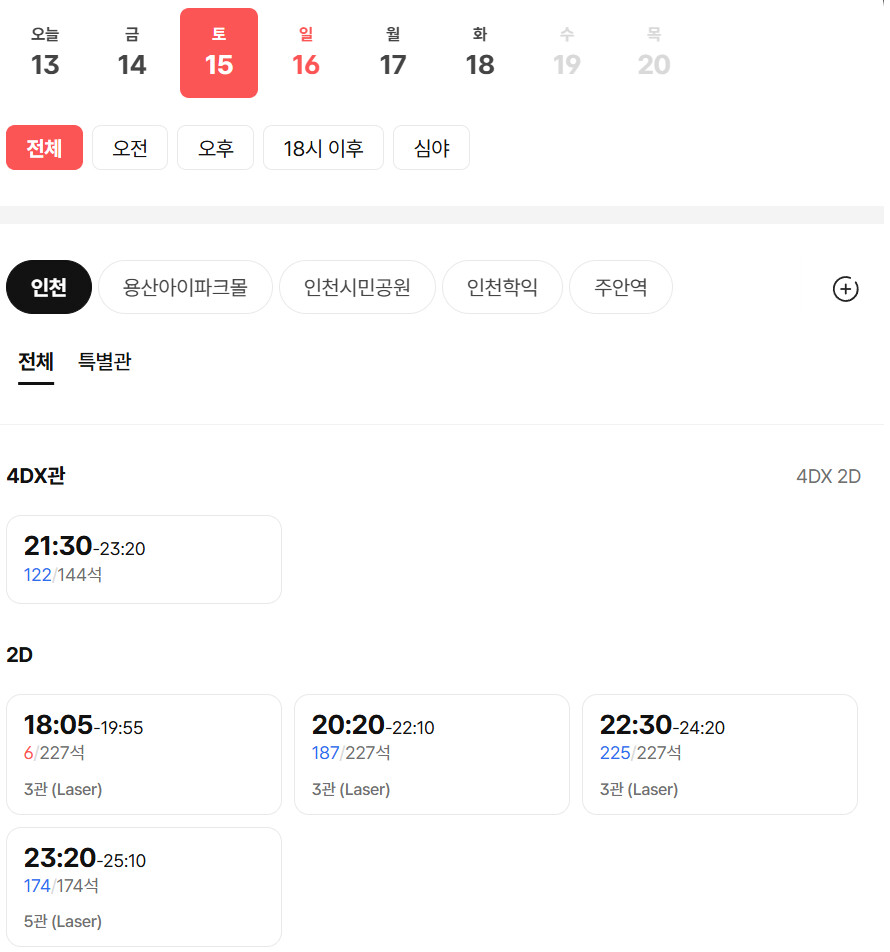Pick Tuesday the 18th date

(480, 53)
